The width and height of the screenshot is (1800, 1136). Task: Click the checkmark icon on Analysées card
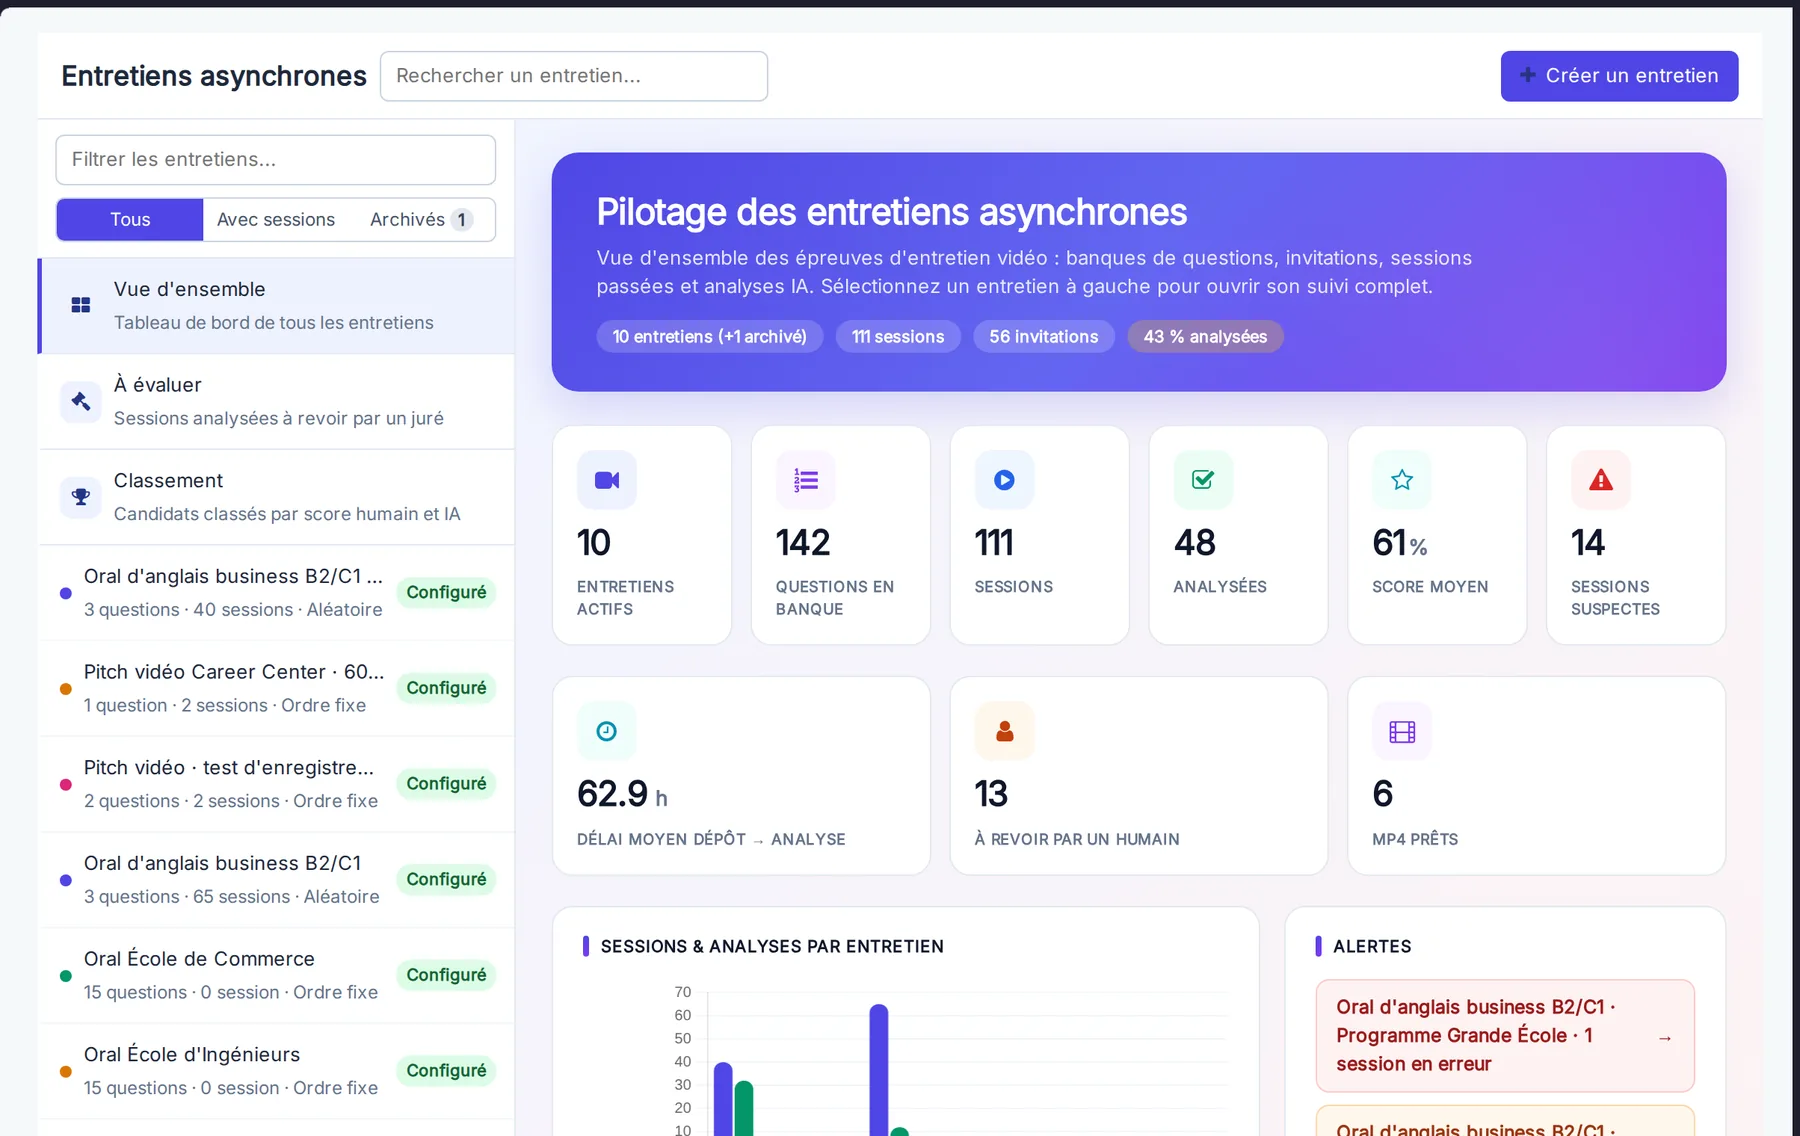click(1203, 480)
